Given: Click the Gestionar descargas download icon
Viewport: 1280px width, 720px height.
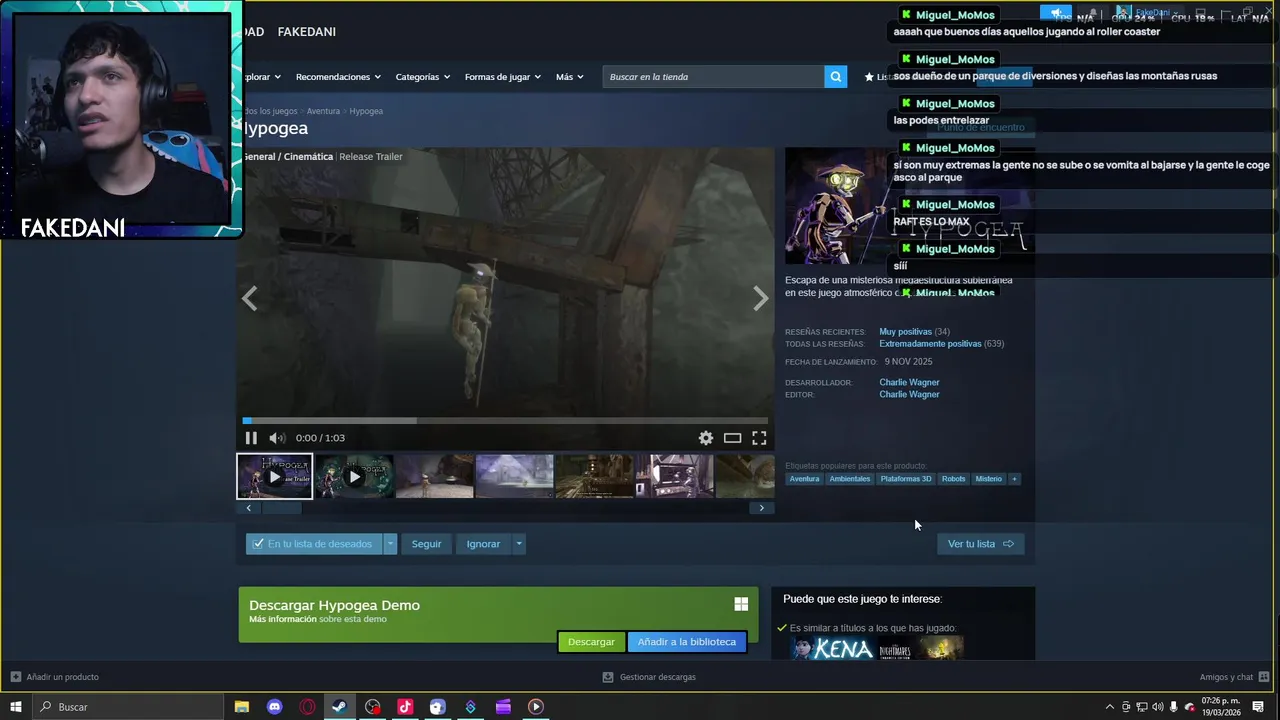Looking at the screenshot, I should click(x=608, y=677).
